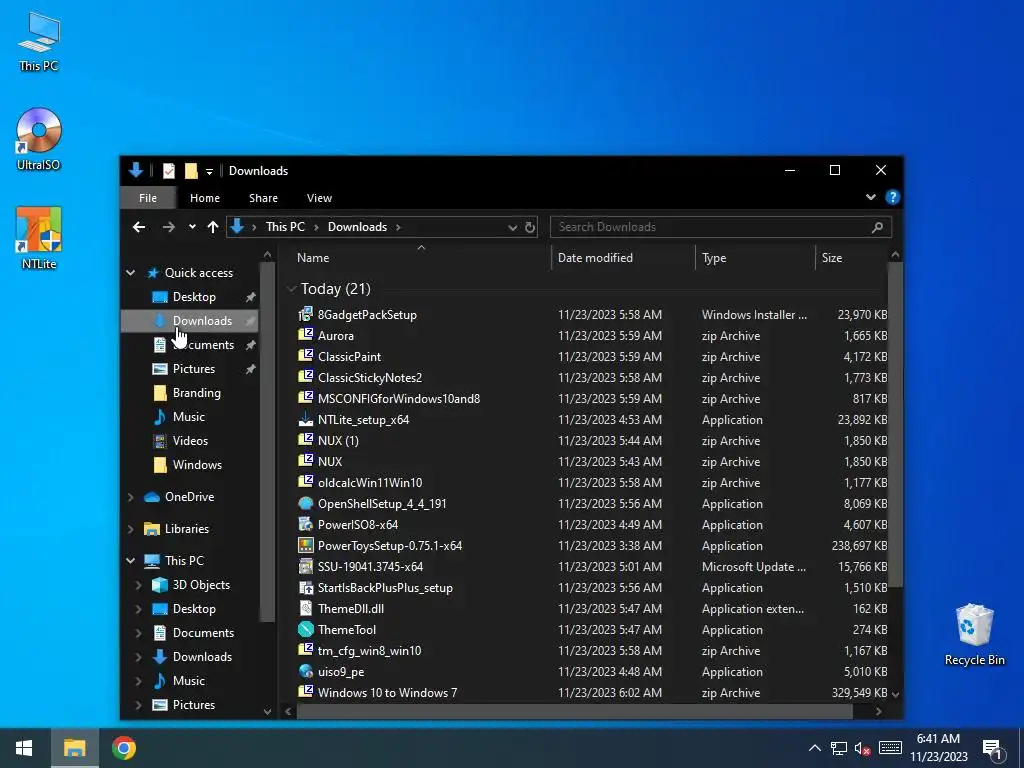Open the Recent locations dropdown arrow
The width and height of the screenshot is (1024, 768).
(192, 227)
